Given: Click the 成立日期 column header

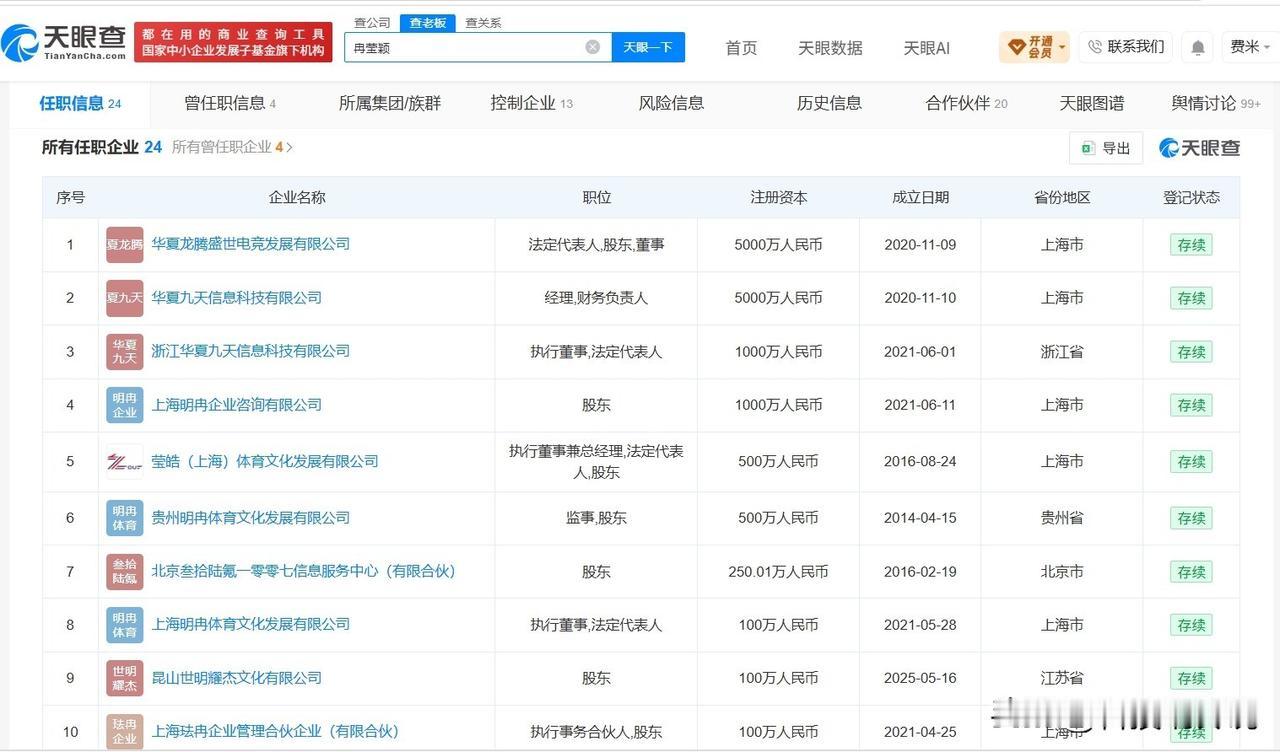Looking at the screenshot, I should click(x=920, y=198).
